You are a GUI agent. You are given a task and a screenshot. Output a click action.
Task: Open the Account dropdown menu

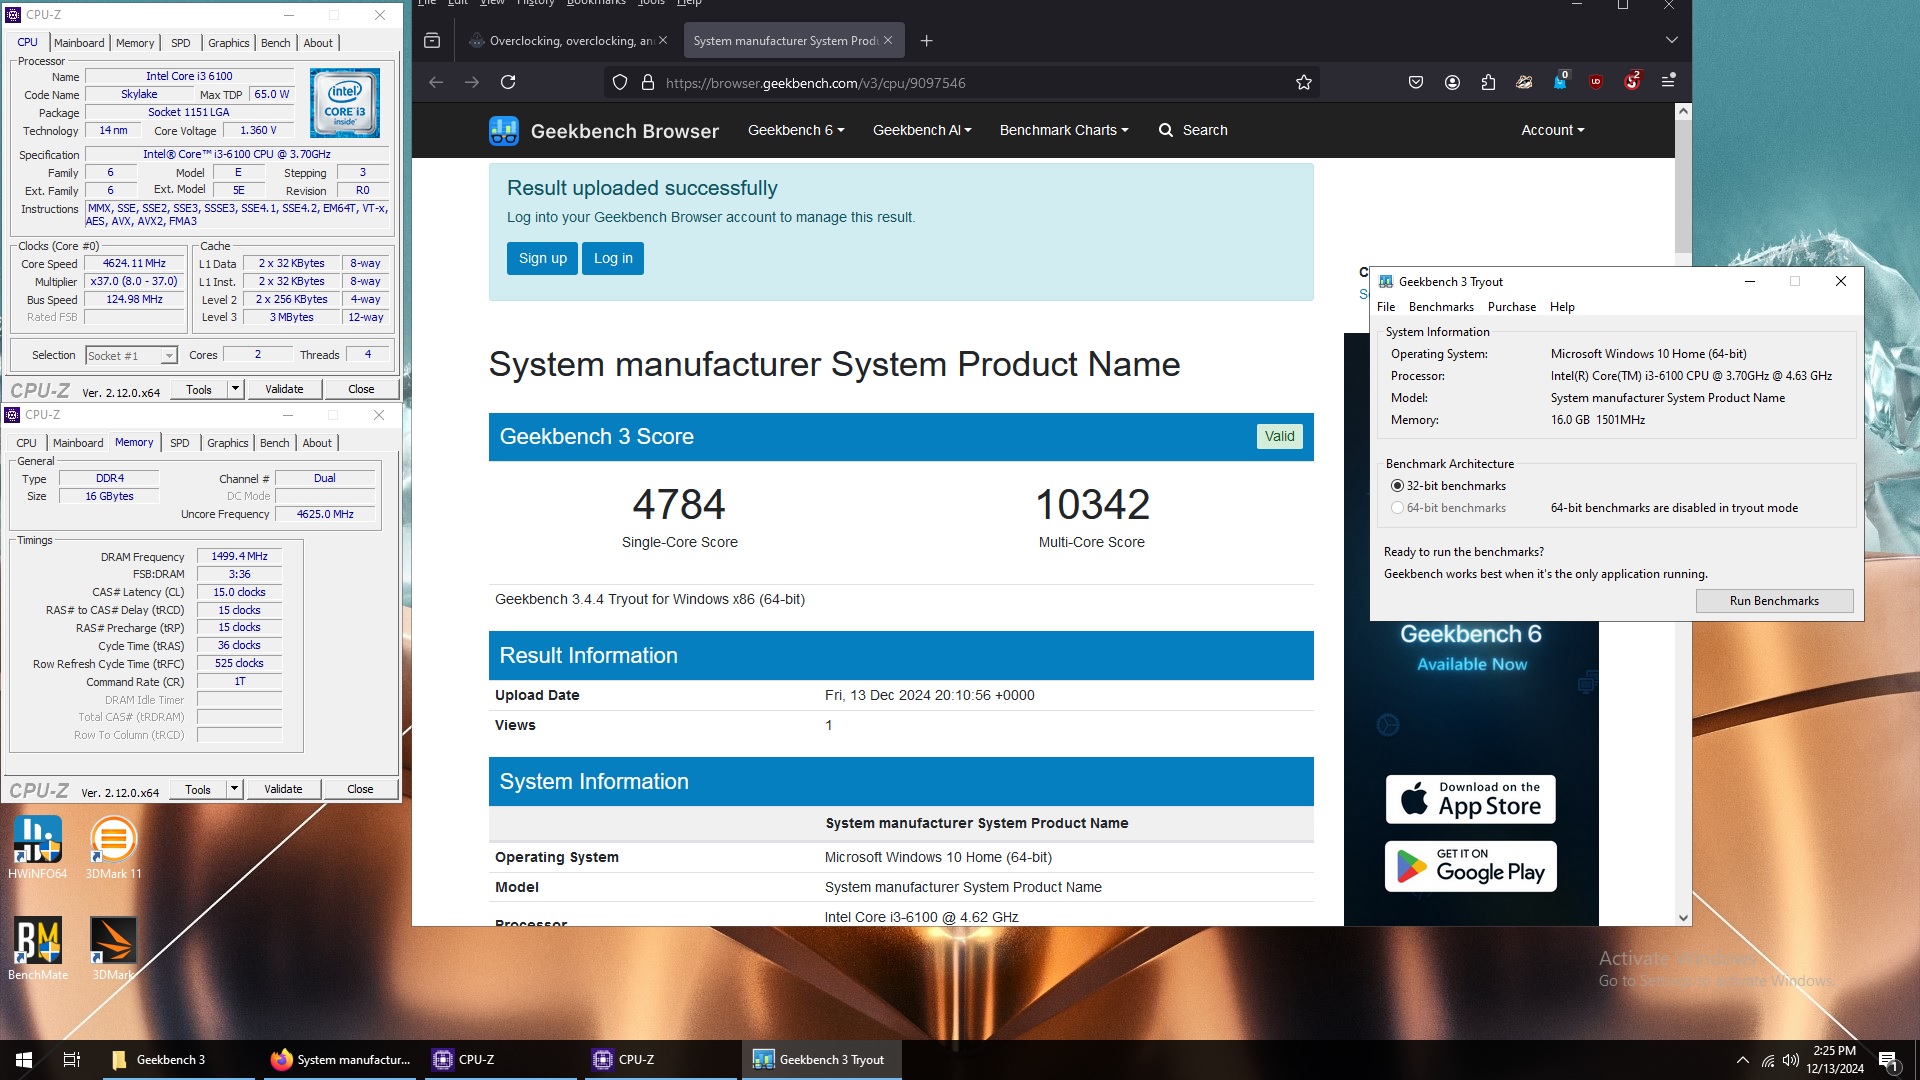point(1553,131)
